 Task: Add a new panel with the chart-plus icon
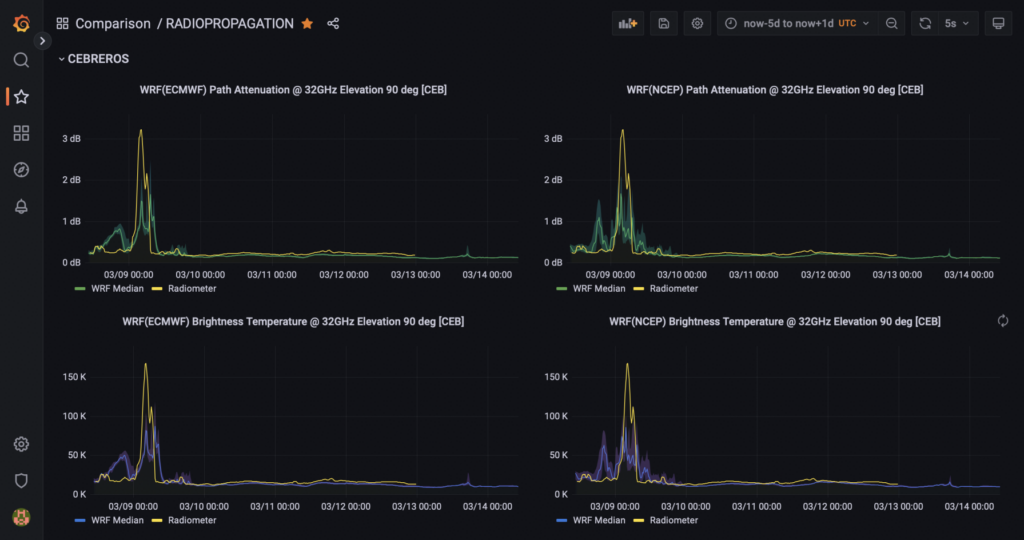pyautogui.click(x=628, y=24)
